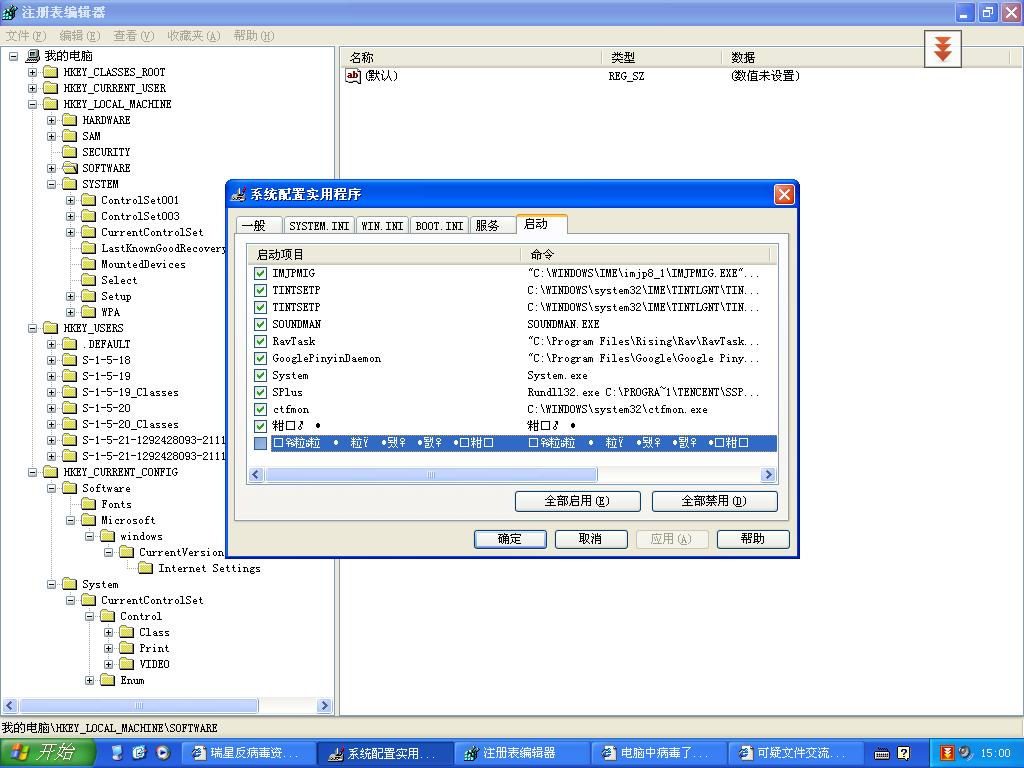The height and width of the screenshot is (768, 1024).
Task: Click the media player quick launch icon
Action: 163,753
